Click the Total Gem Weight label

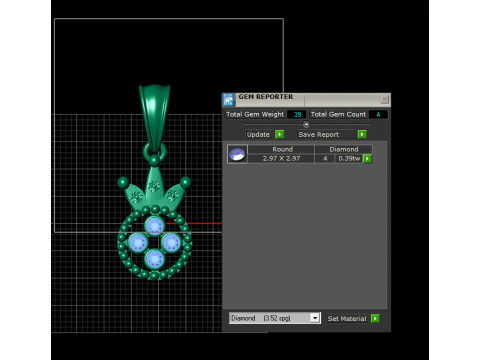(255, 114)
